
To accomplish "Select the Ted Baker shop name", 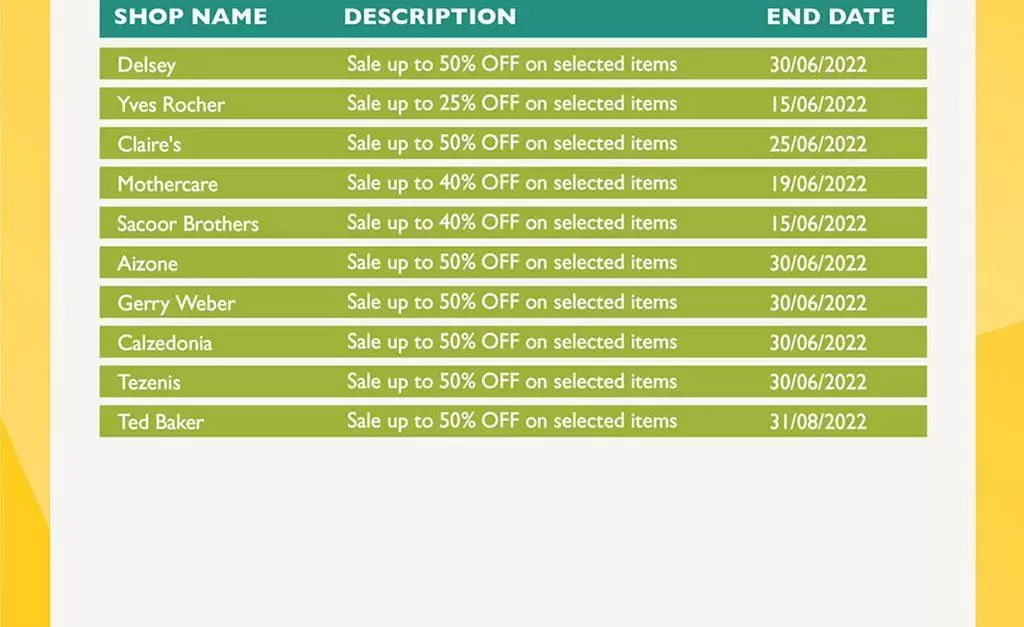I will click(160, 422).
